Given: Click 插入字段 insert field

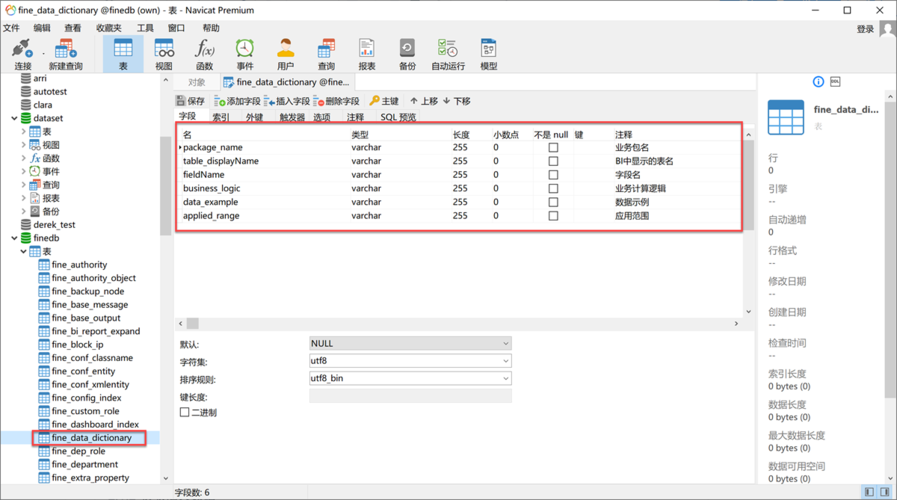Looking at the screenshot, I should [287, 101].
